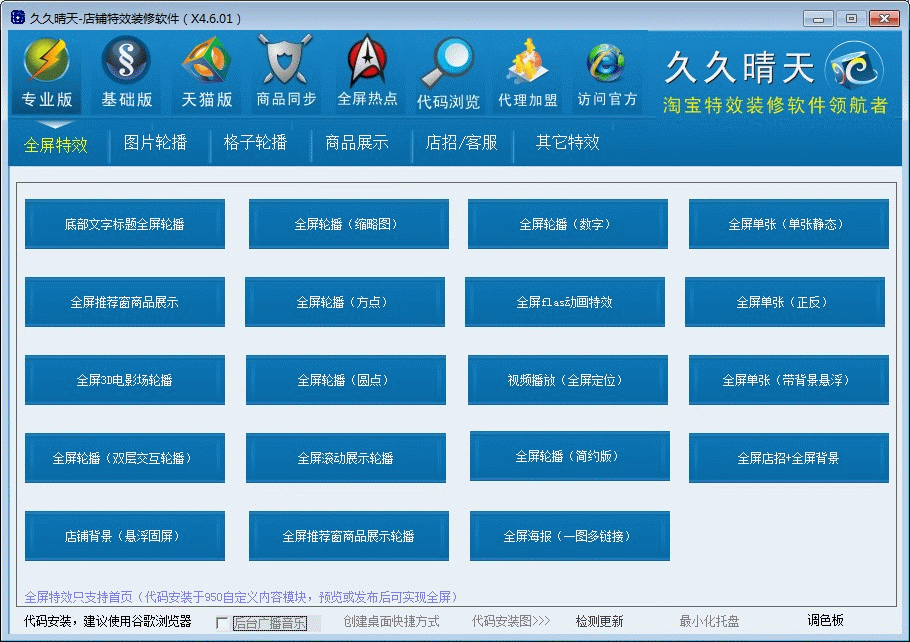Click the 检测更新 link
Screen dimensions: 910x642
599,622
